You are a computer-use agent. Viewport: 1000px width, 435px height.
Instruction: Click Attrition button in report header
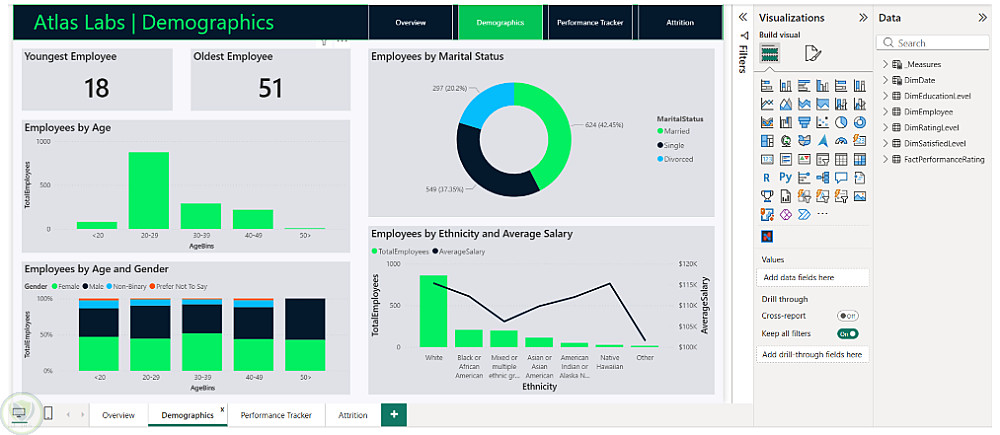(680, 22)
